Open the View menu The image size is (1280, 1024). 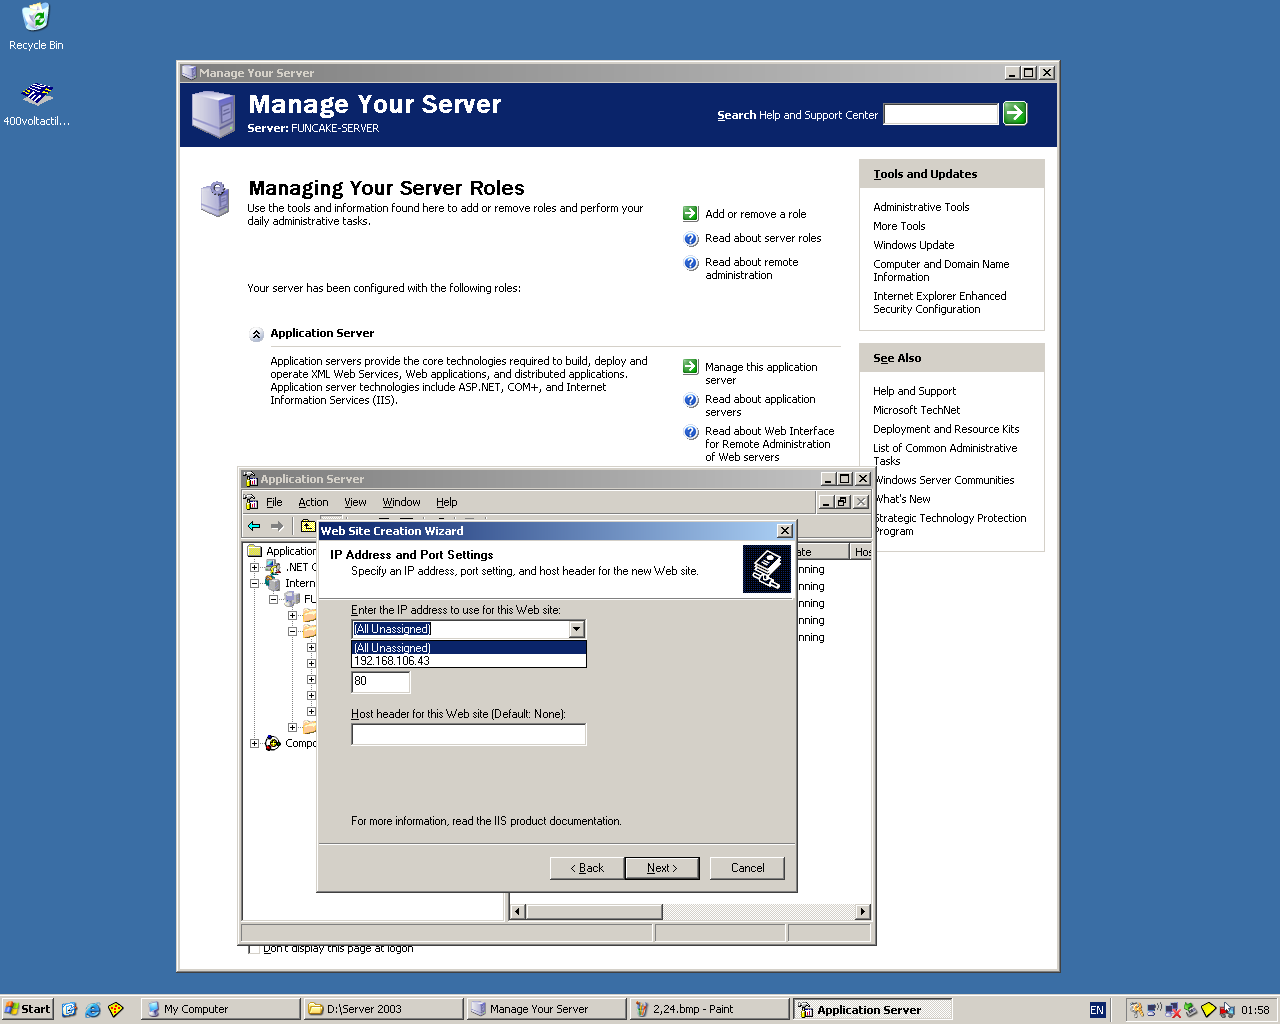(355, 502)
